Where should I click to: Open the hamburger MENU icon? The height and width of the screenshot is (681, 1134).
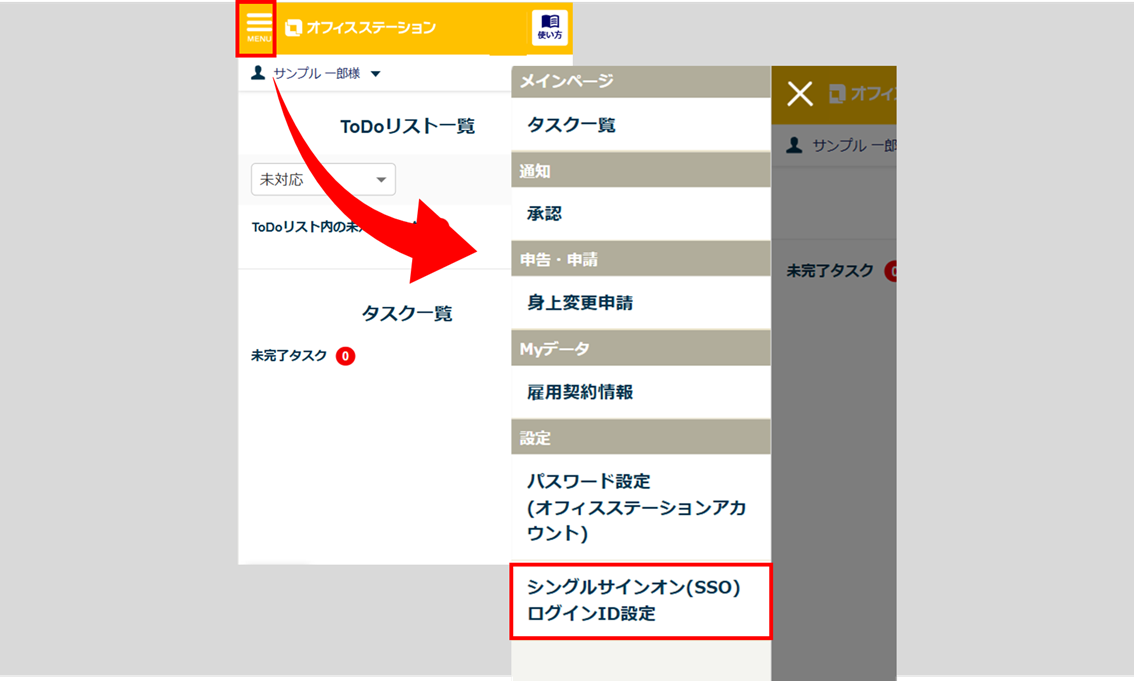click(x=258, y=27)
